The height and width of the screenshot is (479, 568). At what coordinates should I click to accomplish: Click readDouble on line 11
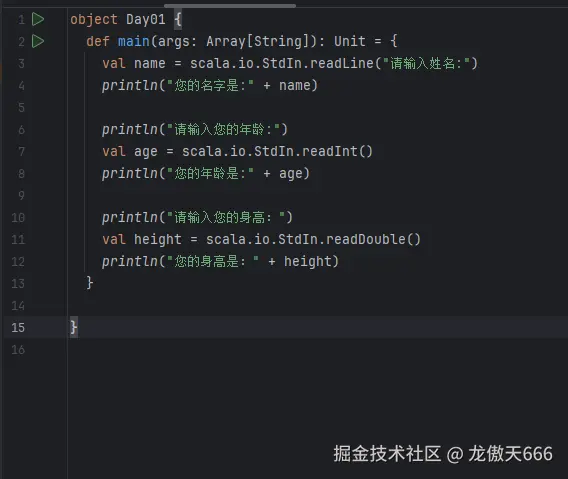click(x=366, y=239)
